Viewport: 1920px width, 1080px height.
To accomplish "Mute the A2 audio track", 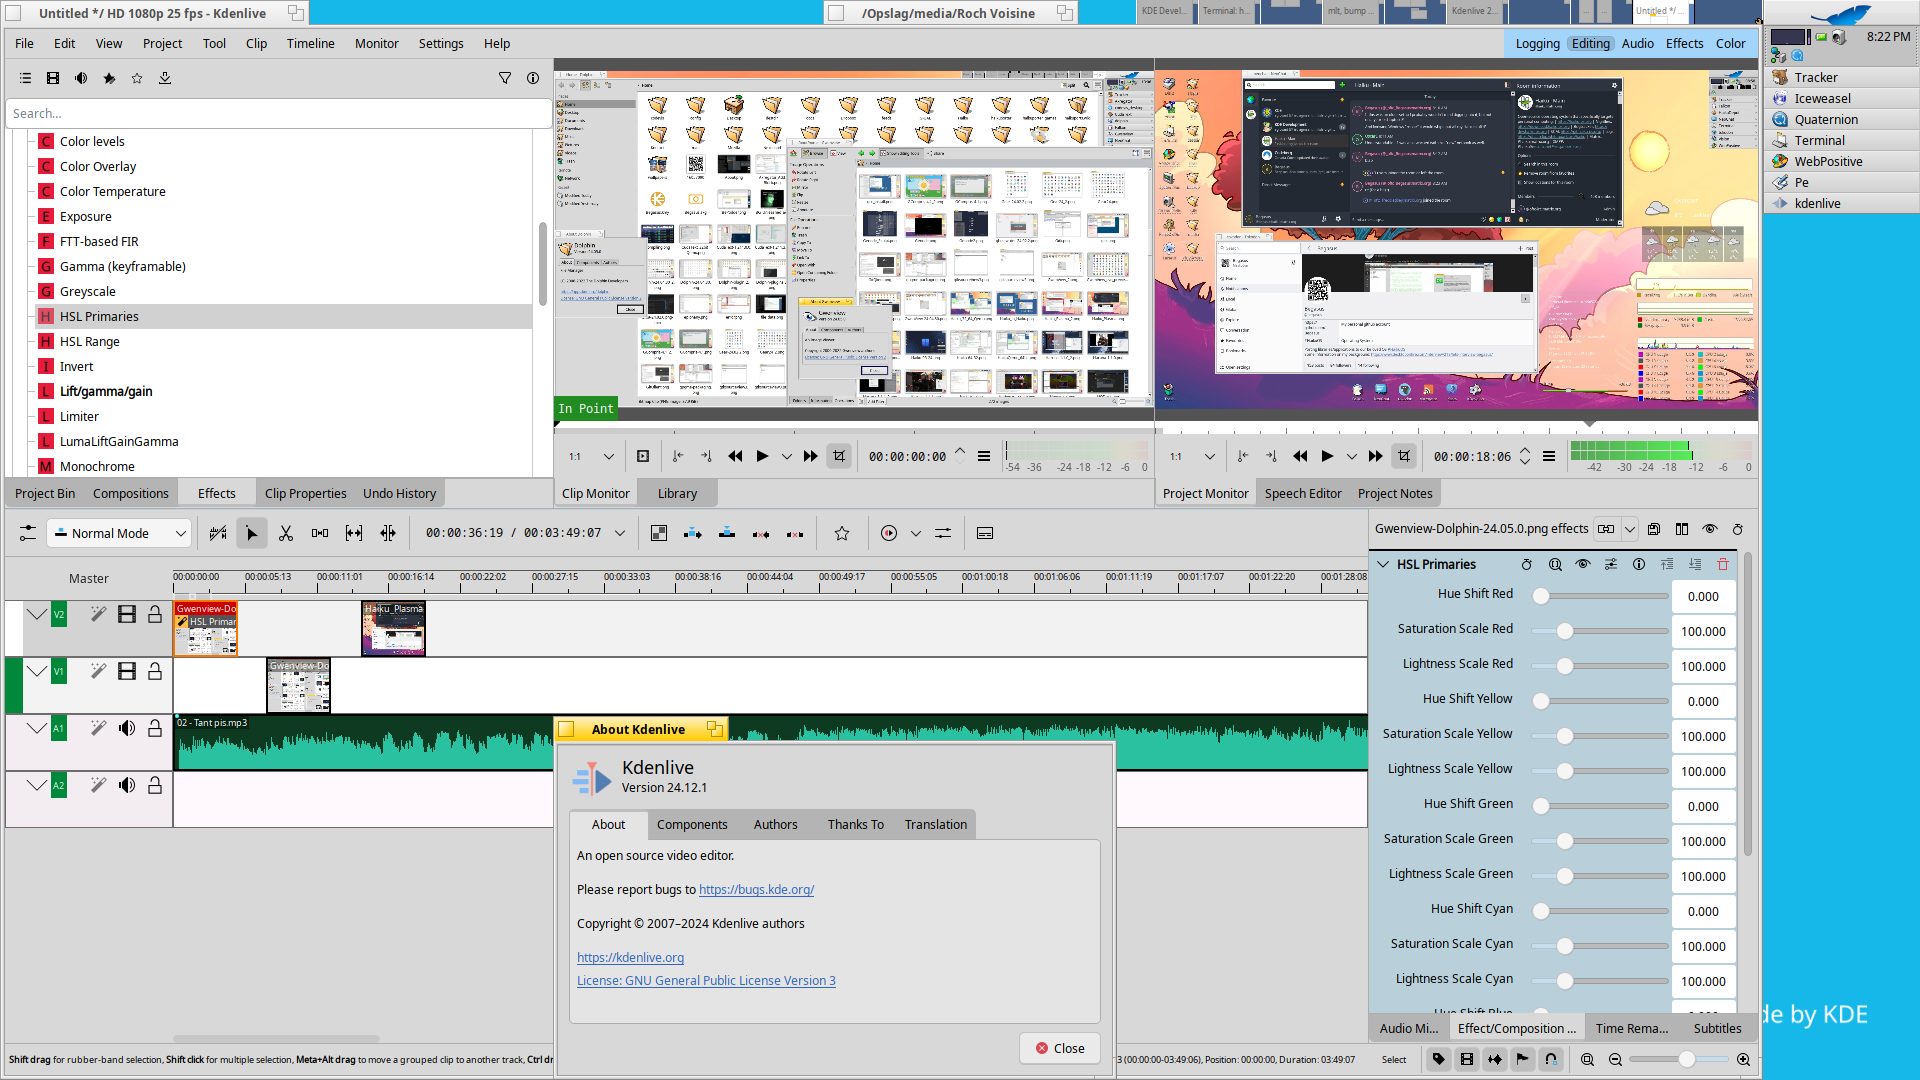I will (x=127, y=785).
